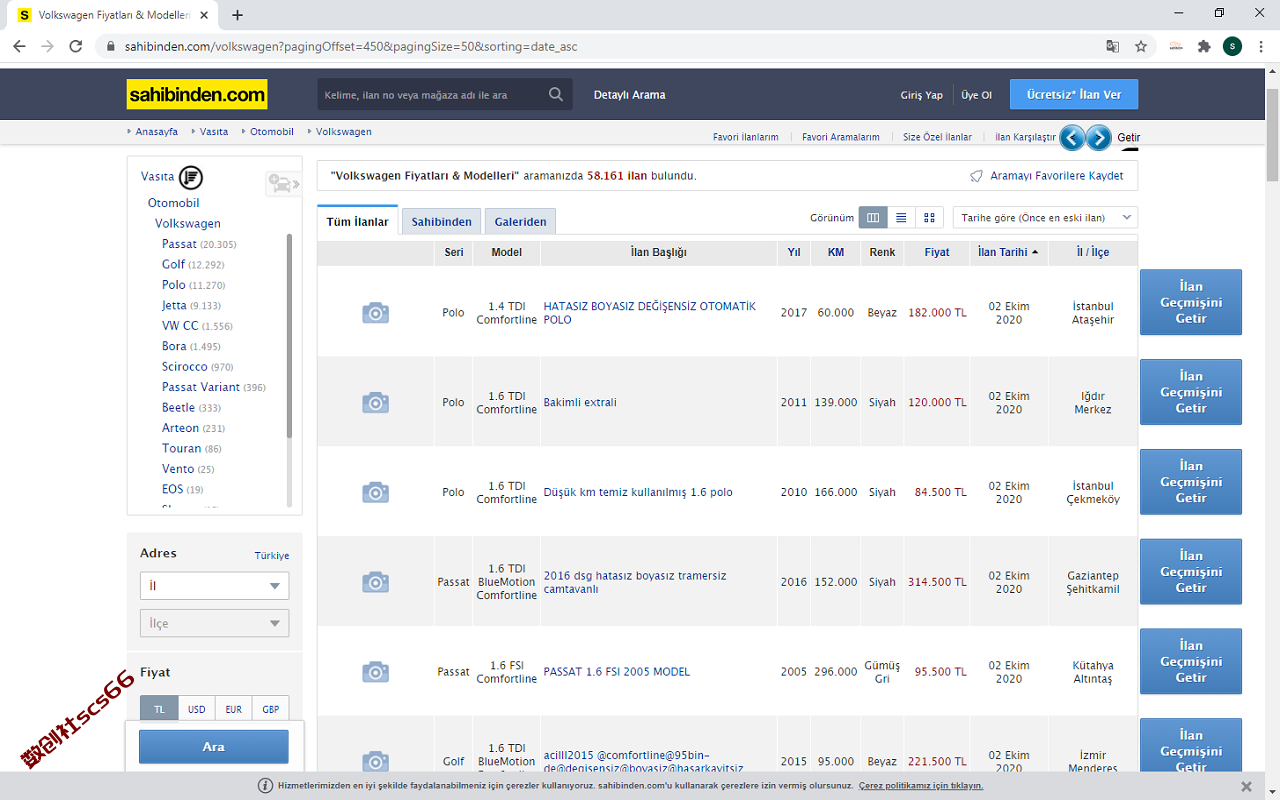
Task: Open Favori Aramalarım menu item
Action: [x=840, y=137]
